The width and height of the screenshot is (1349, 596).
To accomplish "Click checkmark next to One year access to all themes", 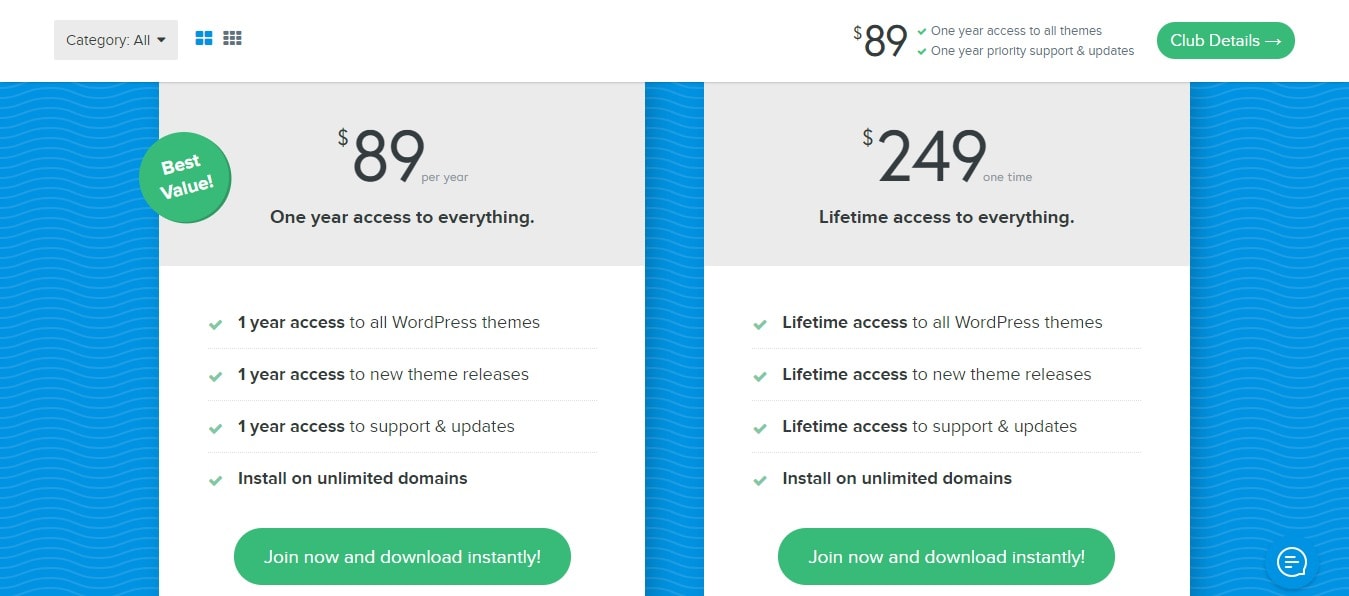I will (922, 31).
